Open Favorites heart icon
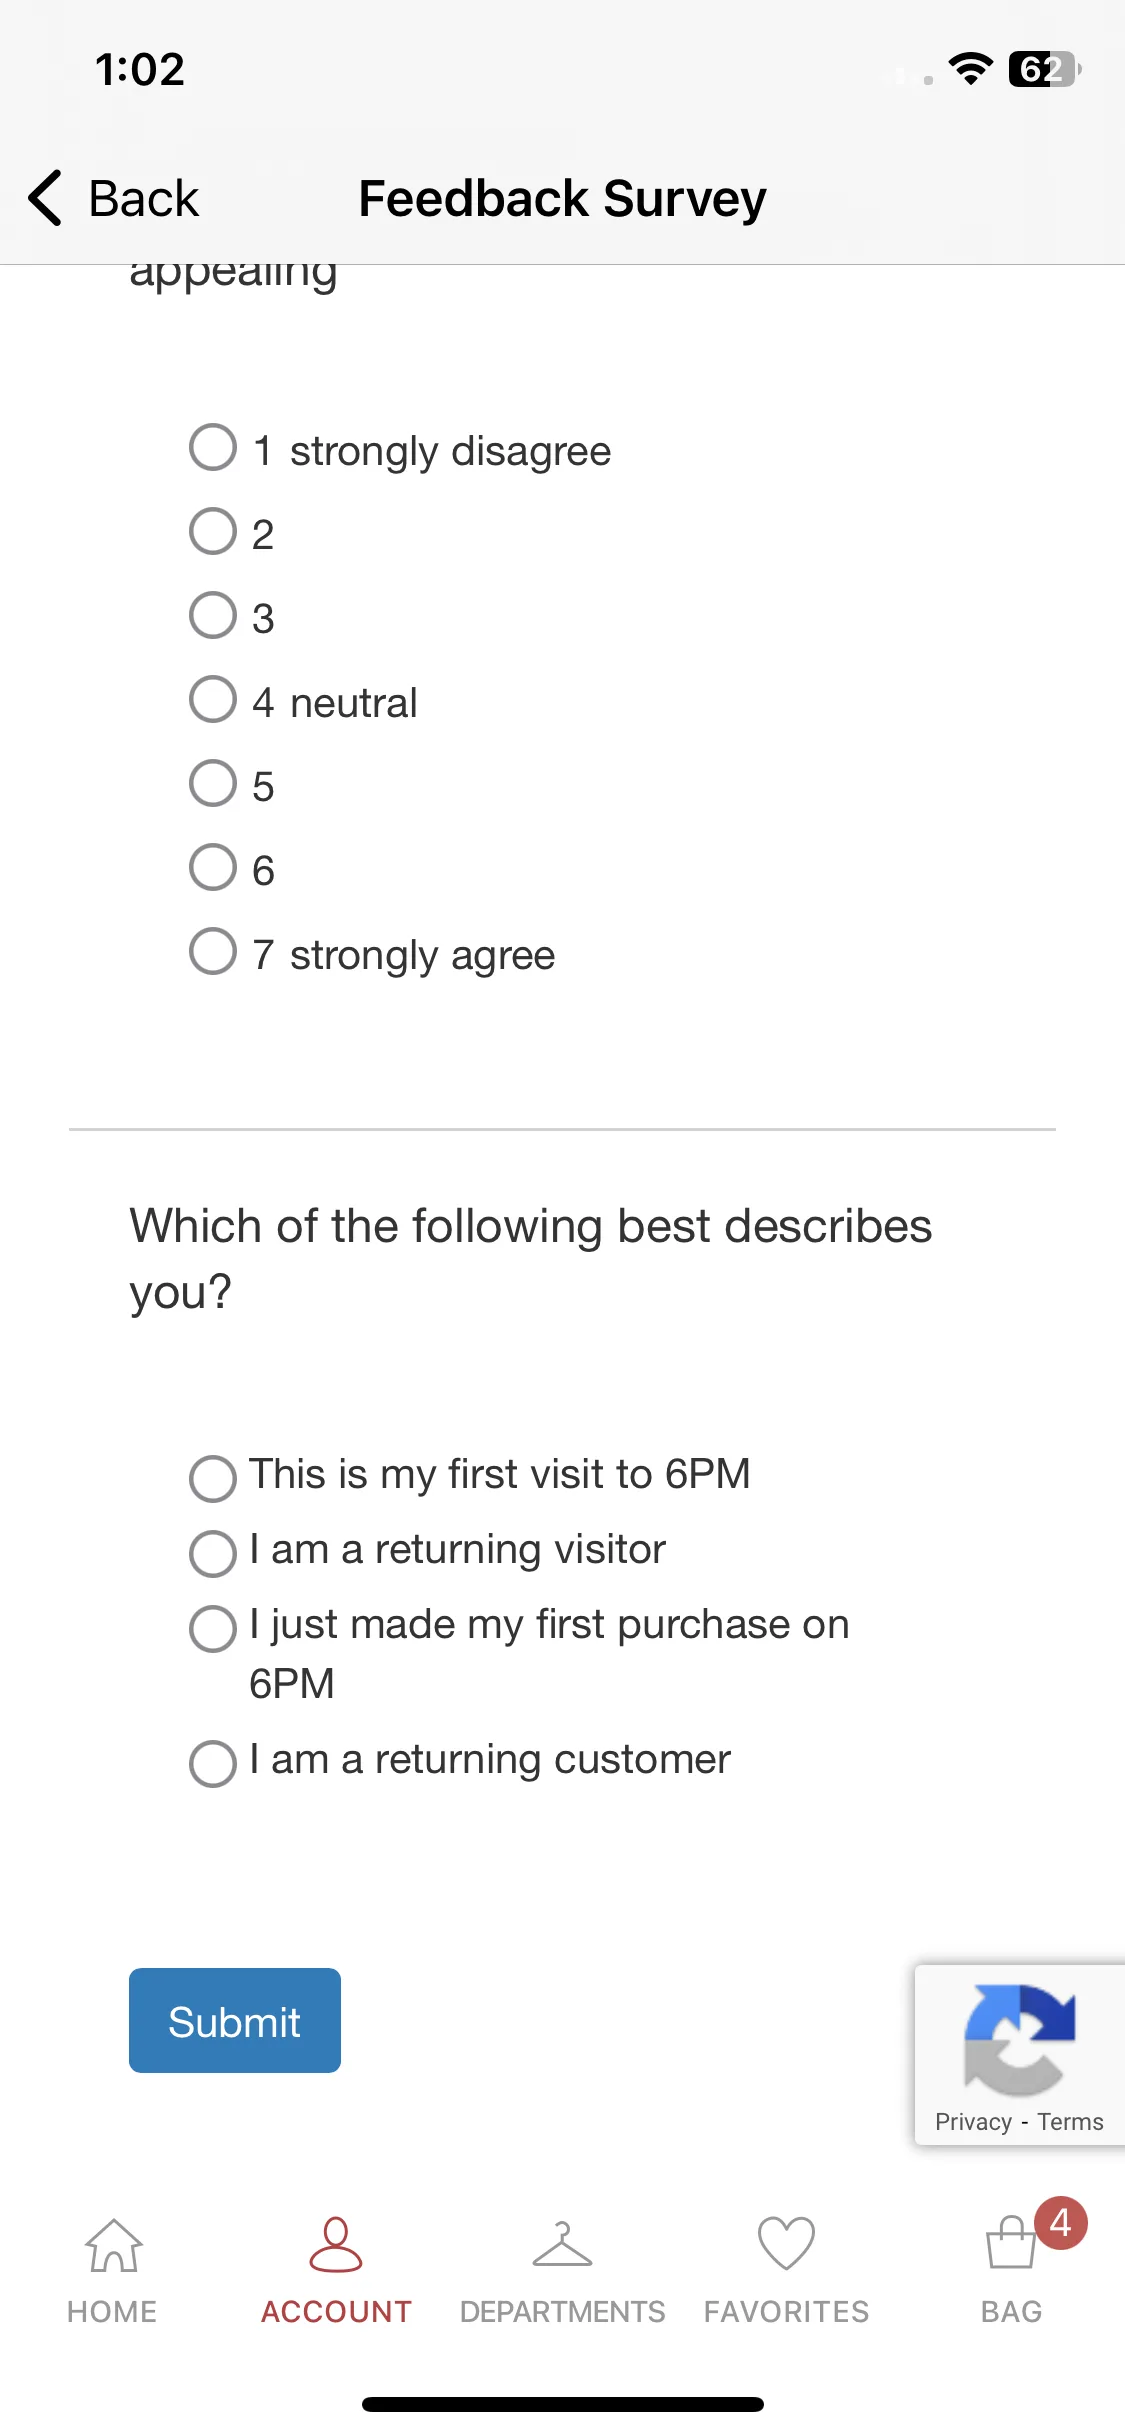The height and width of the screenshot is (2436, 1125). coord(786,2244)
